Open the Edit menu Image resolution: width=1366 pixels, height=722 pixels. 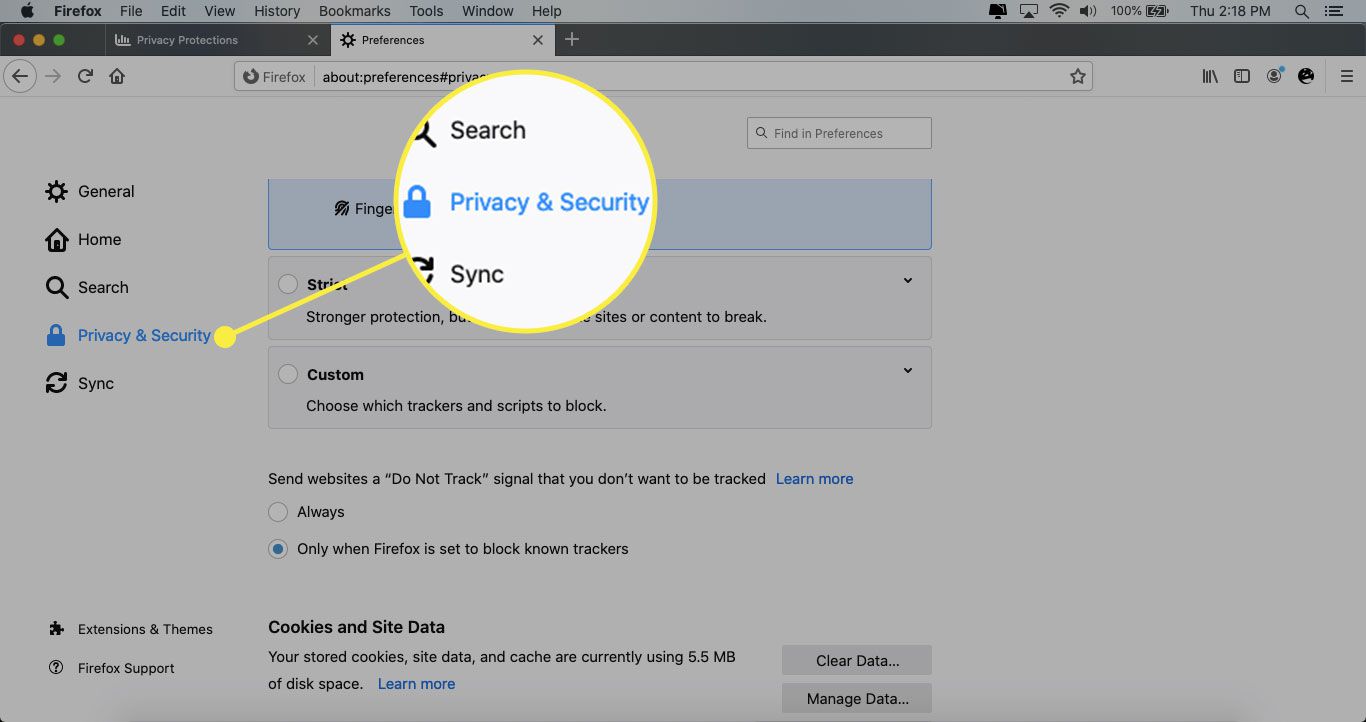tap(173, 11)
